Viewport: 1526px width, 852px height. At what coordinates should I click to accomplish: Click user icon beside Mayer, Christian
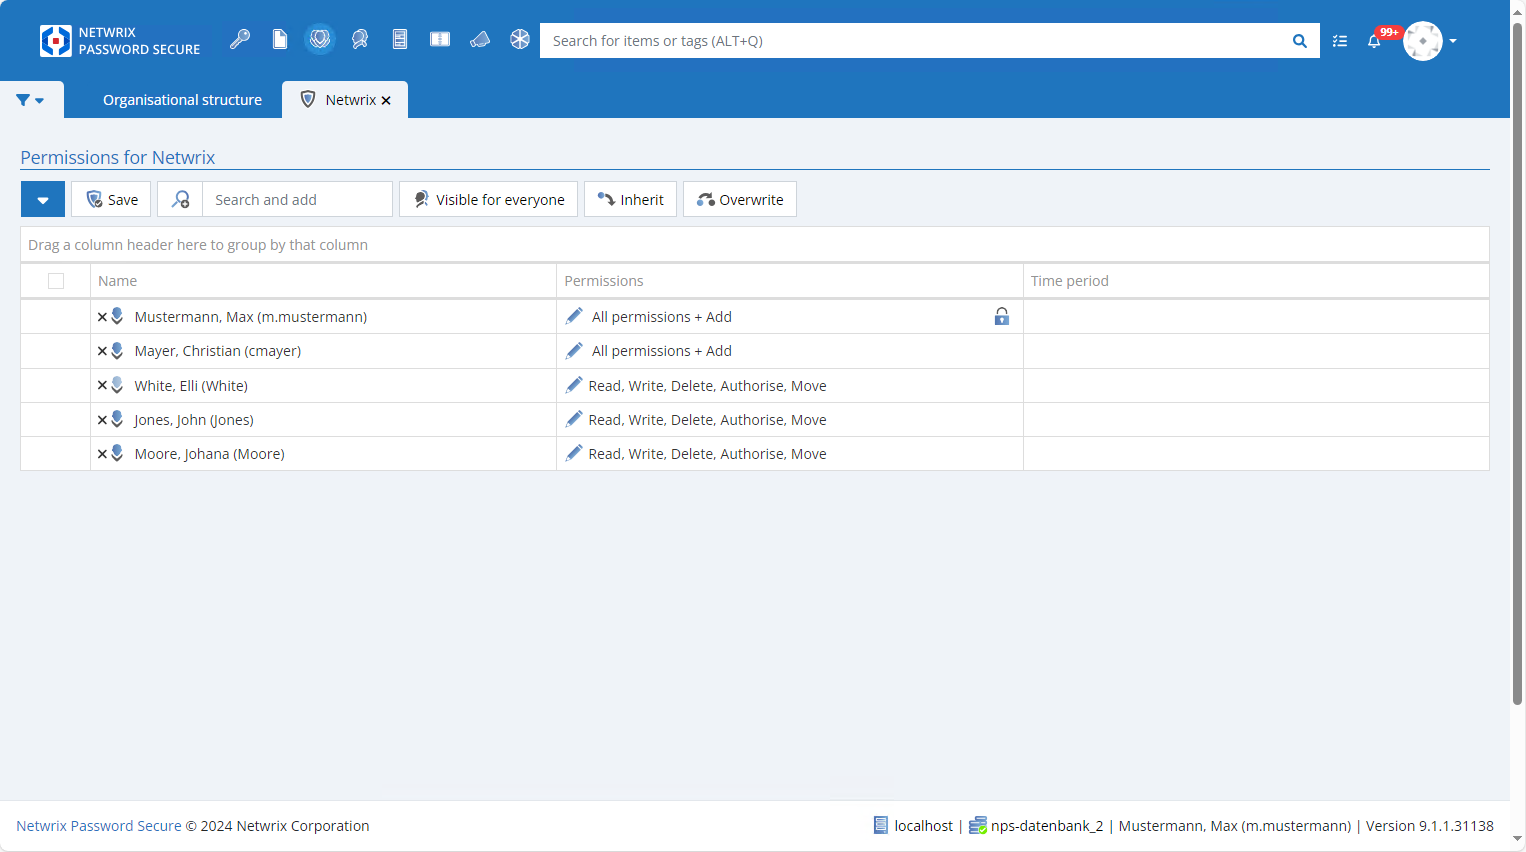point(117,350)
